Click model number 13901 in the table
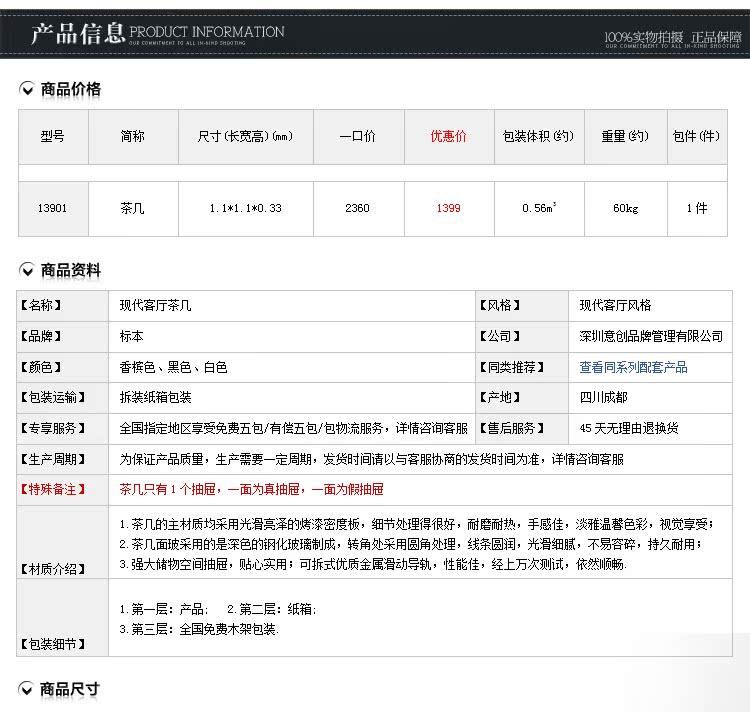750x712 pixels. [x=52, y=208]
